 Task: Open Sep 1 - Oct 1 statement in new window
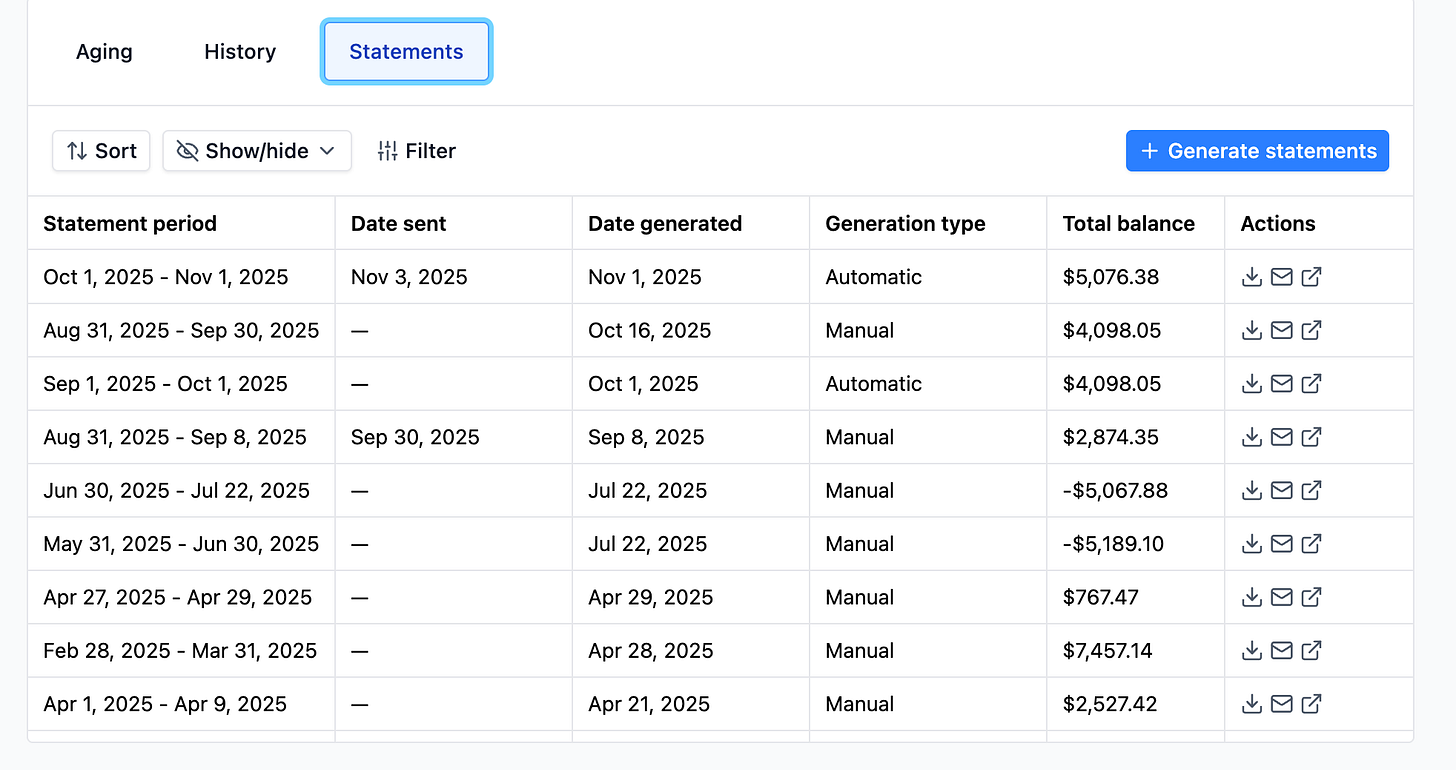[x=1312, y=384]
